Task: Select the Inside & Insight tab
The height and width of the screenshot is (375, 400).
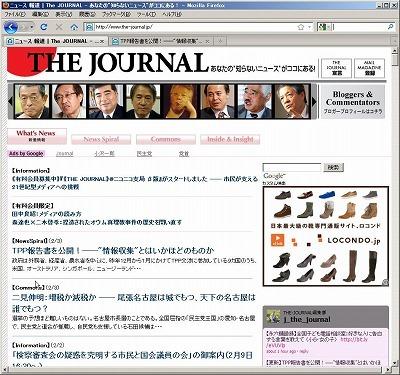Action: point(230,139)
